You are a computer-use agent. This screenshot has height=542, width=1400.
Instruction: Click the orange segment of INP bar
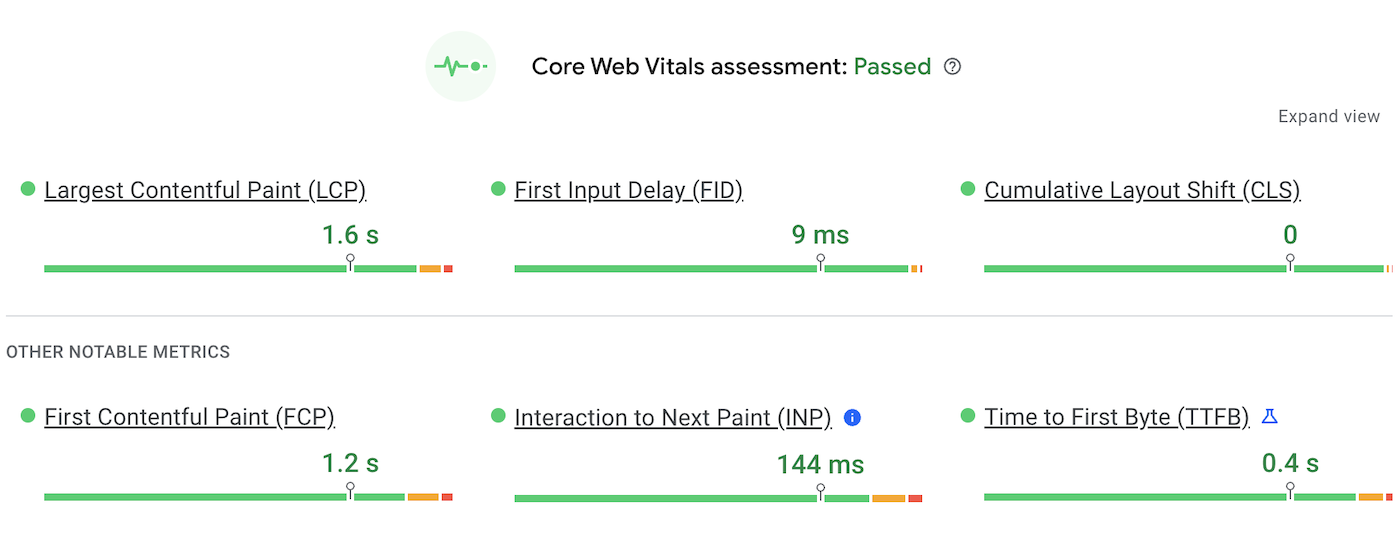coord(888,497)
